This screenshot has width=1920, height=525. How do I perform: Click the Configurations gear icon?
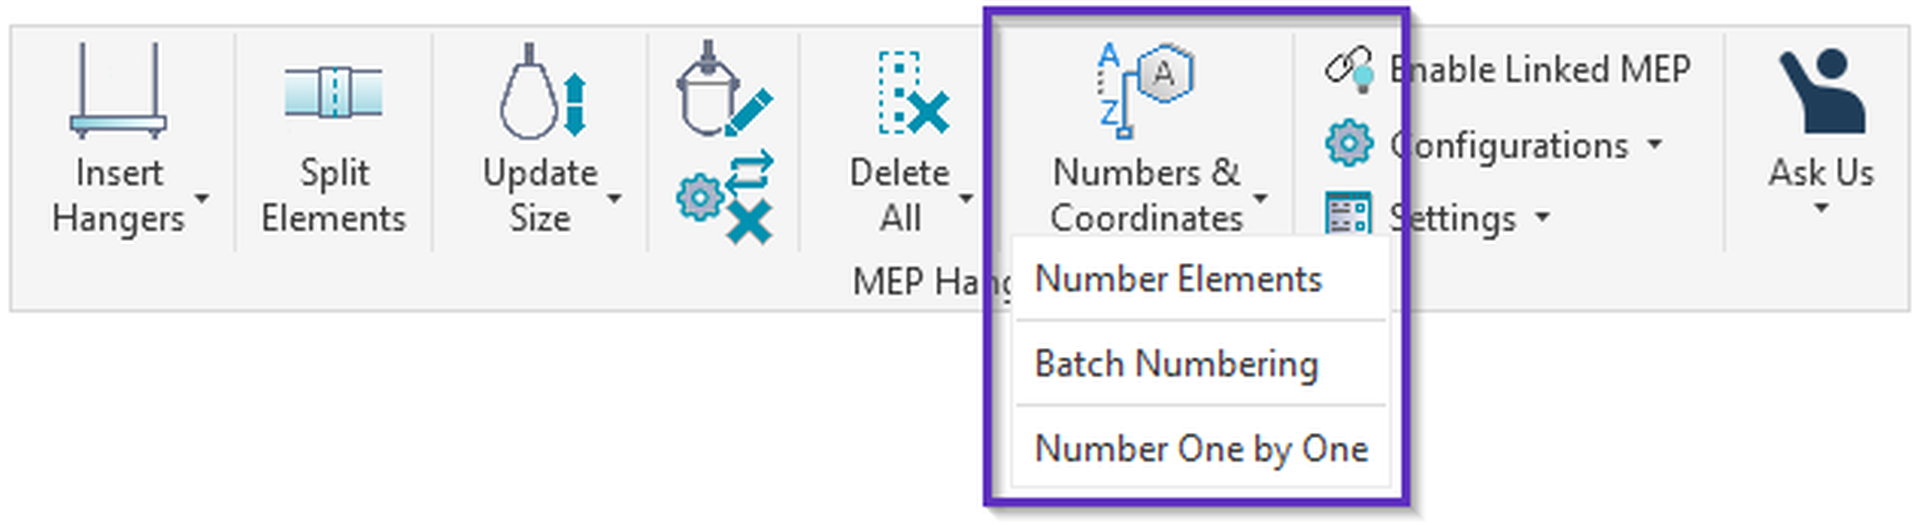click(x=1348, y=144)
